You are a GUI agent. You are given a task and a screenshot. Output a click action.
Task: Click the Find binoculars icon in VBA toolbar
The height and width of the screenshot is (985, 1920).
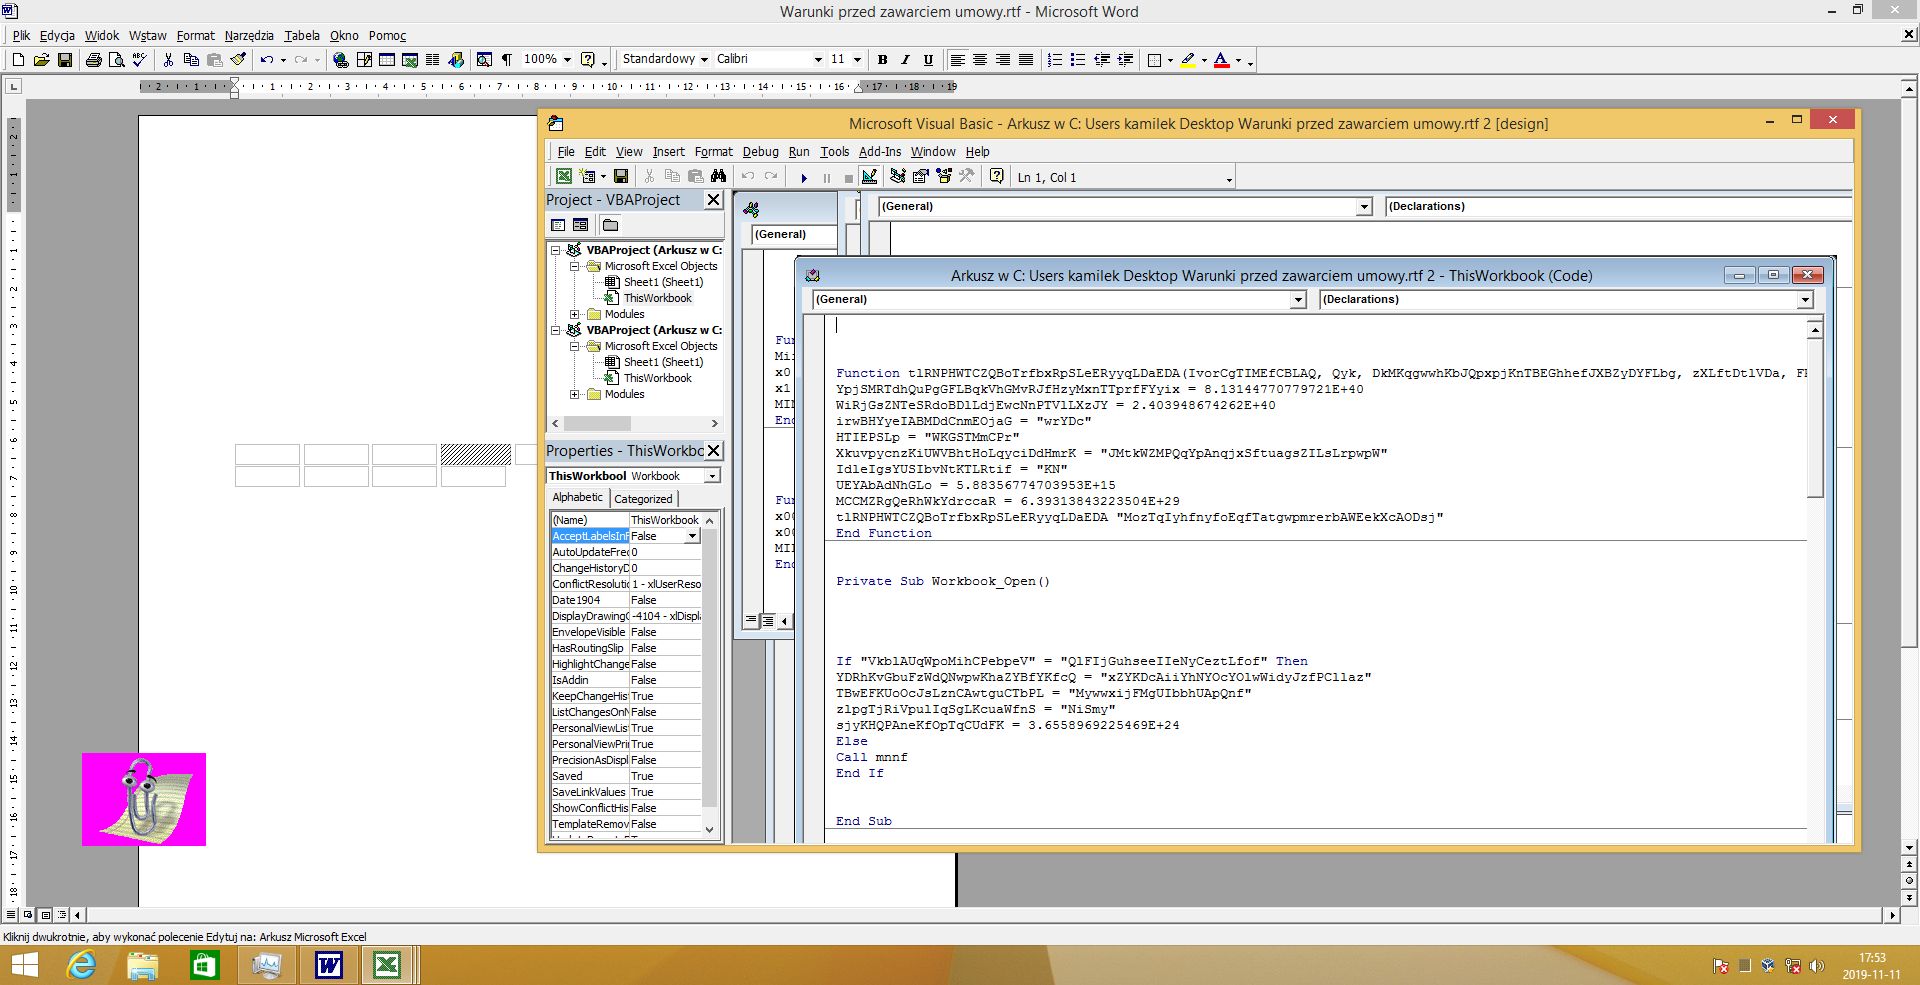718,177
